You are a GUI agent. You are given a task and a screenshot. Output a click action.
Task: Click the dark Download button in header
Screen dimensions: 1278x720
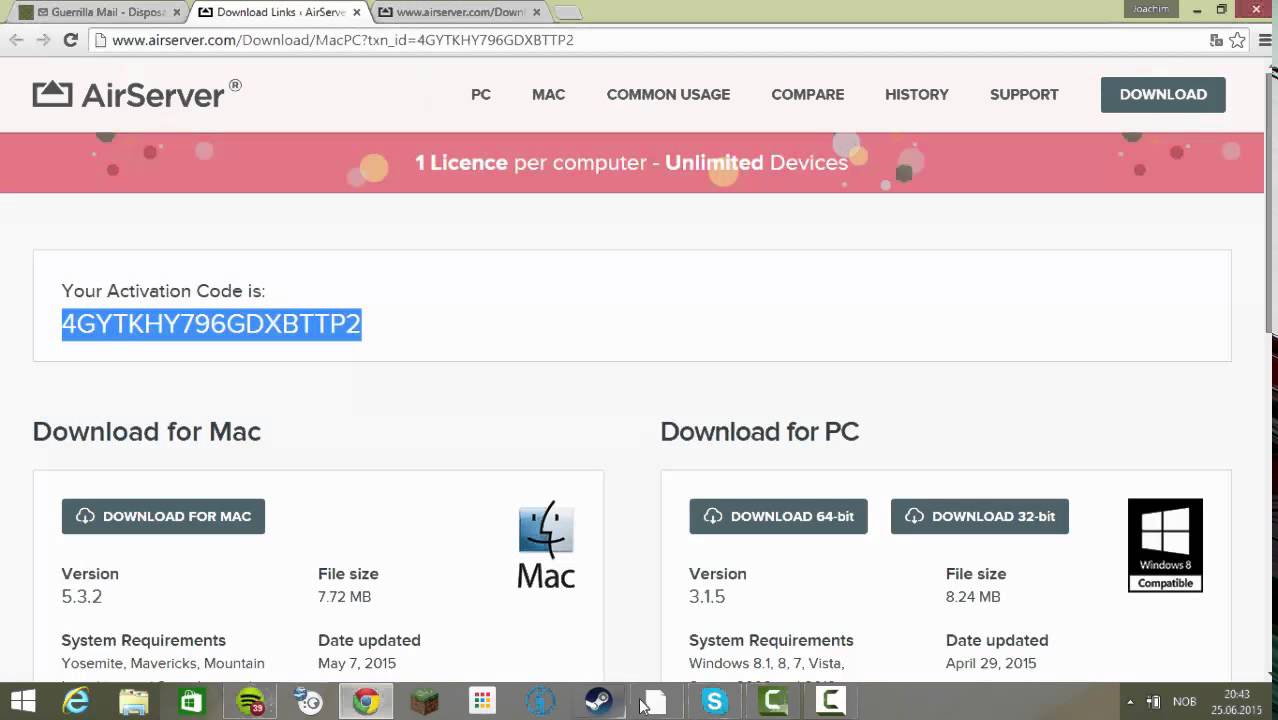(1163, 94)
